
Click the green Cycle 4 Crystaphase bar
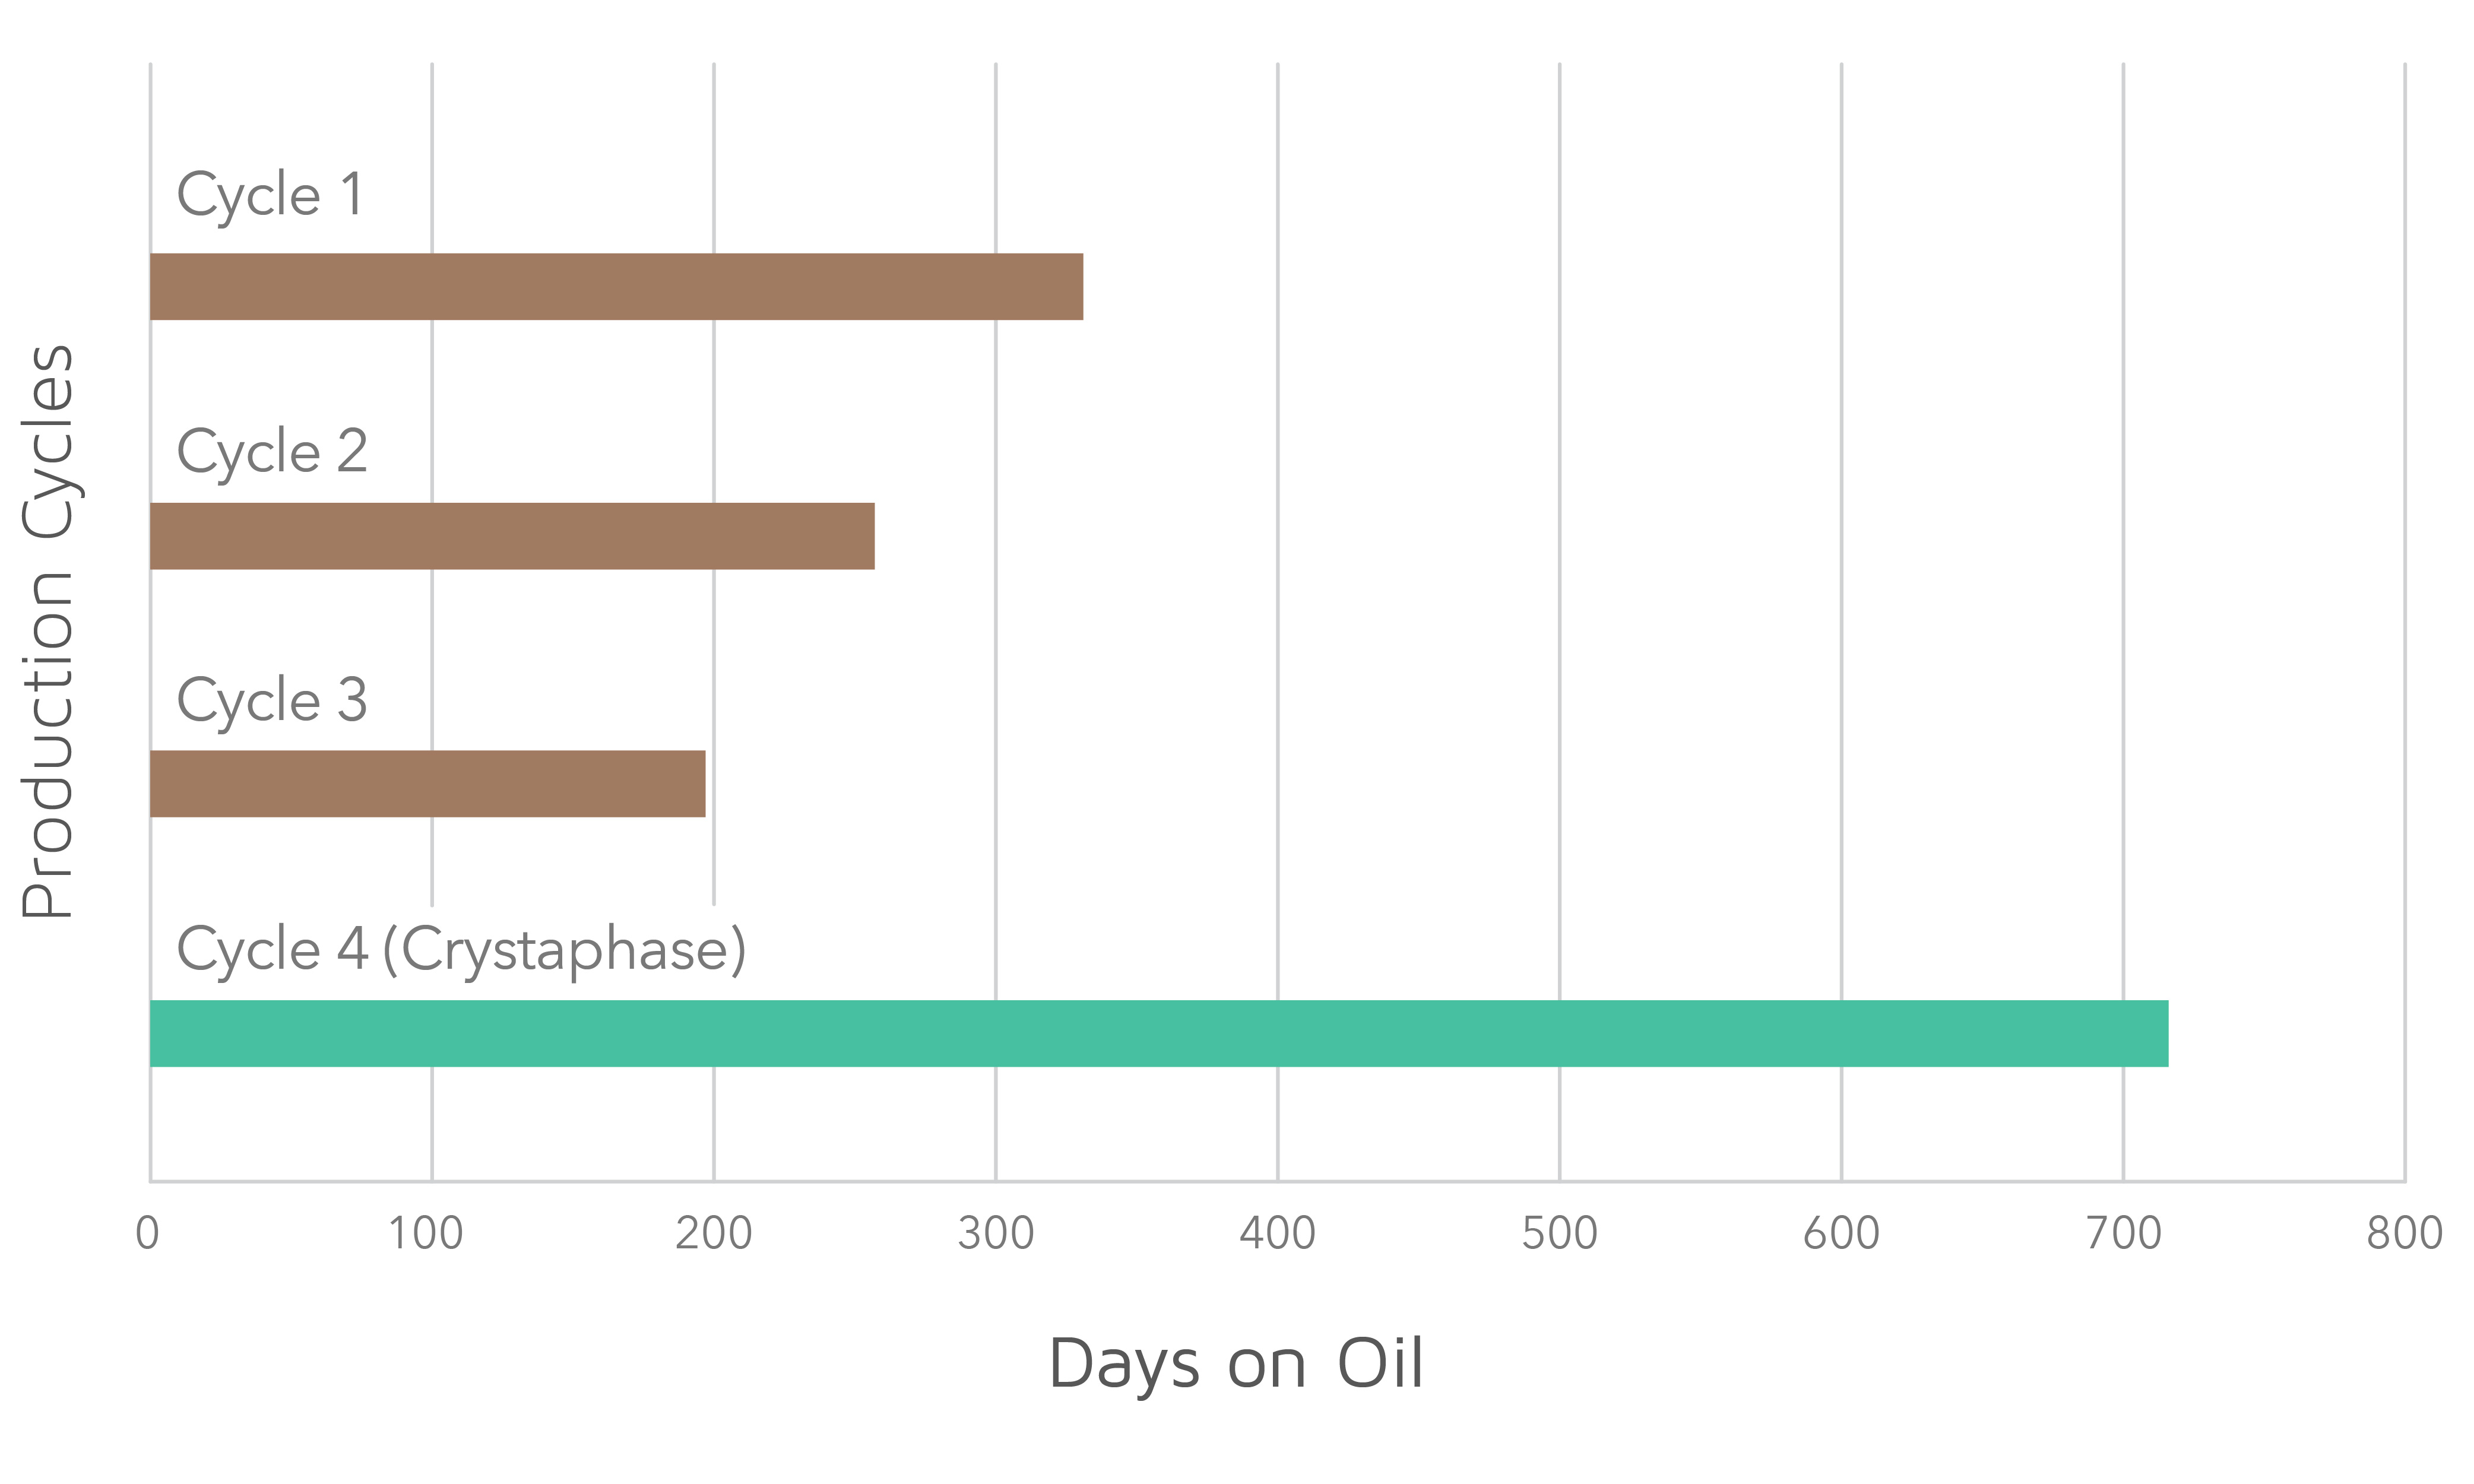tap(1159, 1033)
